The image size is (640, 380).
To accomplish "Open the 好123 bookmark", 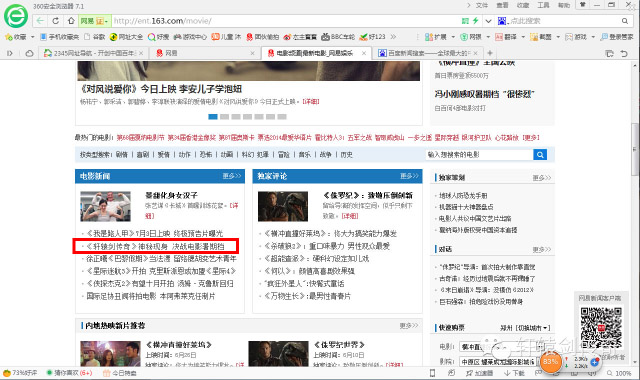I will point(372,37).
